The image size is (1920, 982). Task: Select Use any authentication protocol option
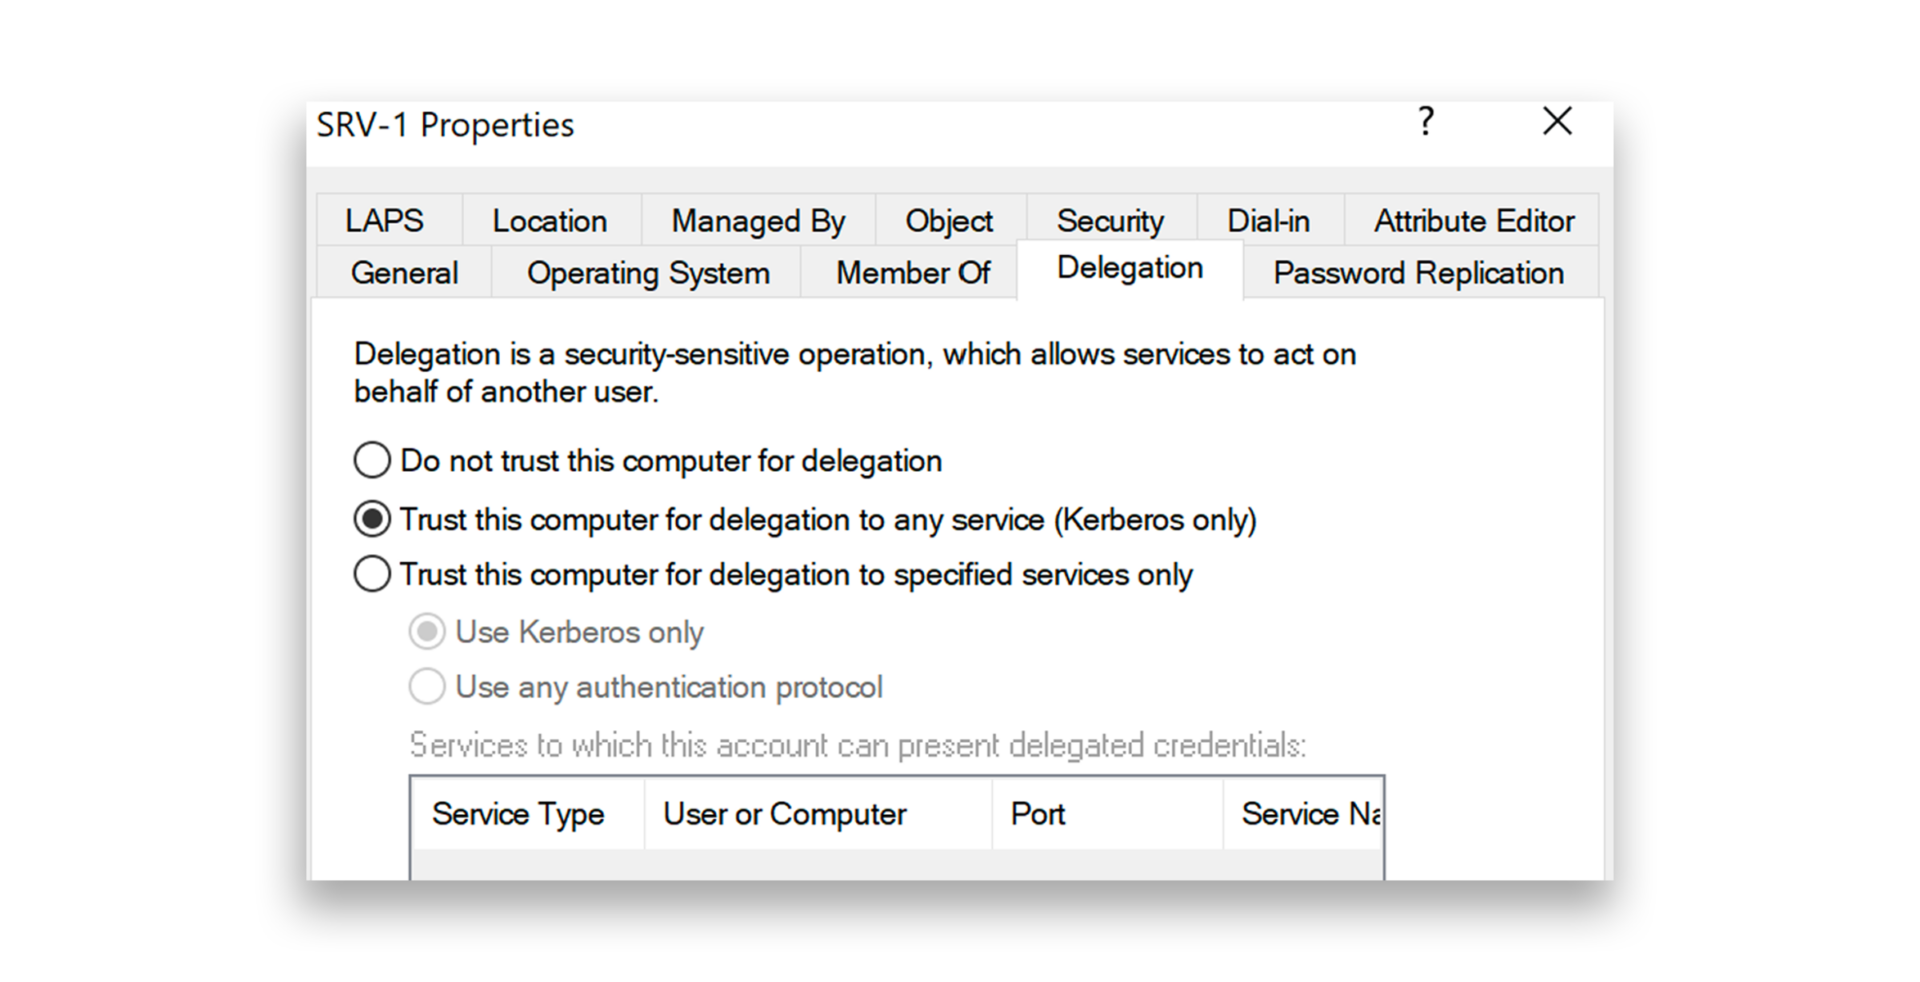427,687
